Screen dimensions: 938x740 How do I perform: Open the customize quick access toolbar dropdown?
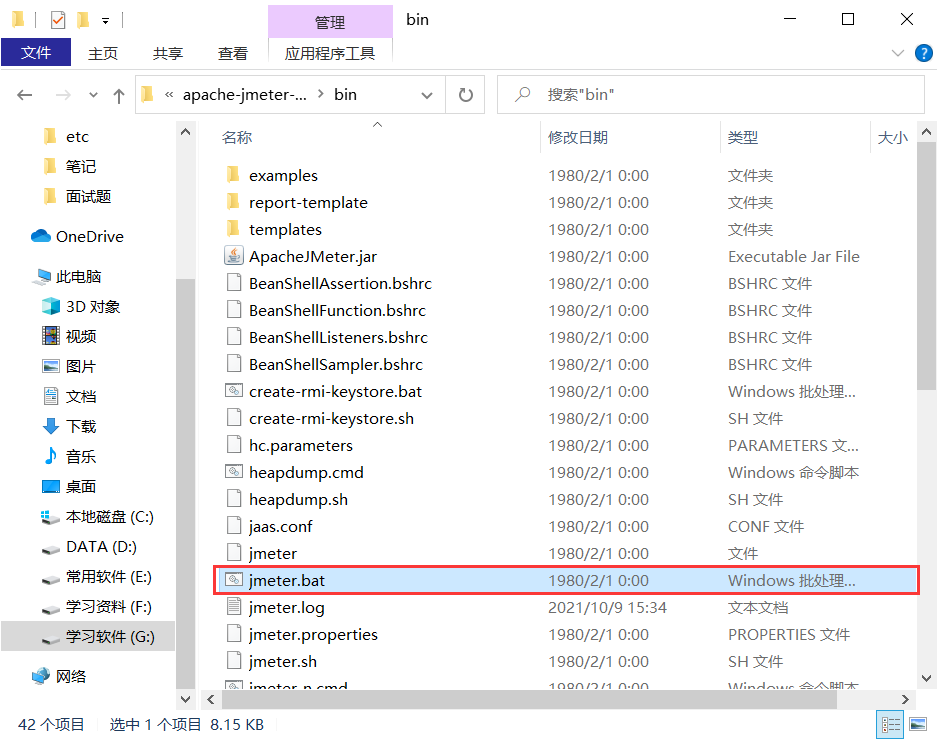pyautogui.click(x=105, y=21)
